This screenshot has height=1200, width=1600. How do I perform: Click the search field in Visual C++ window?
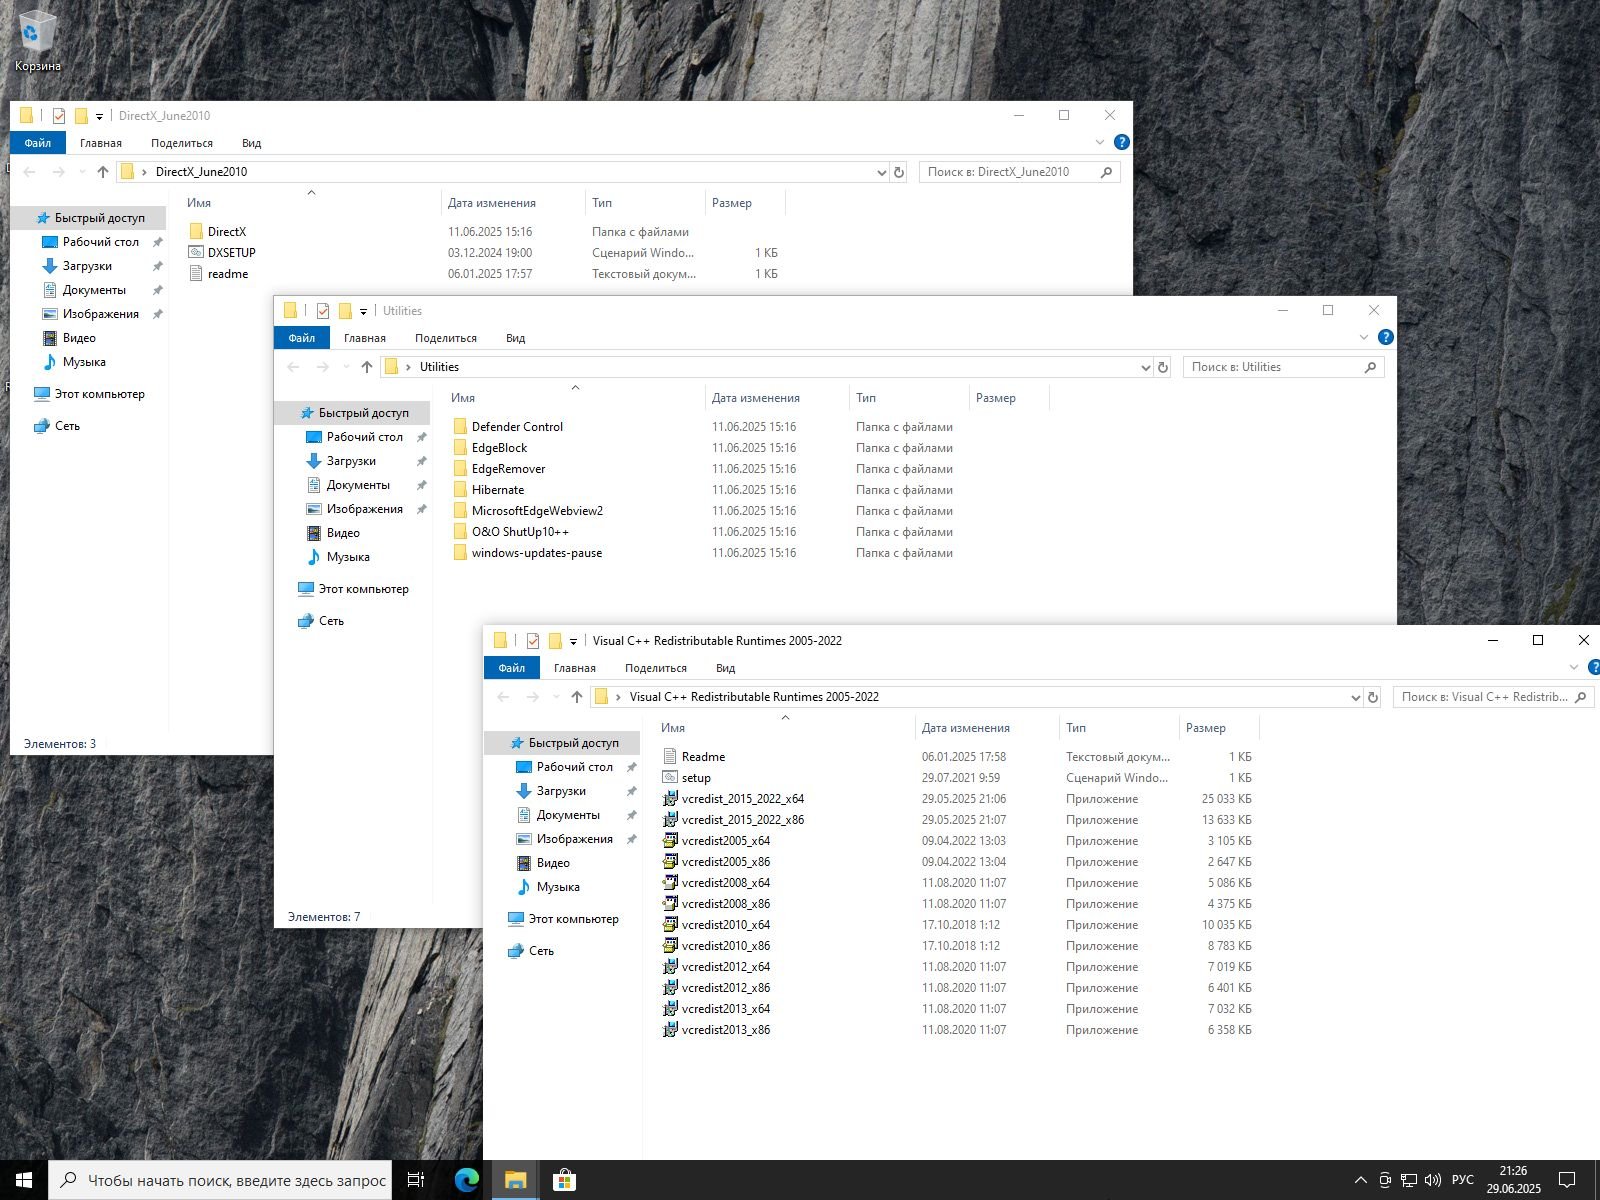[1493, 697]
